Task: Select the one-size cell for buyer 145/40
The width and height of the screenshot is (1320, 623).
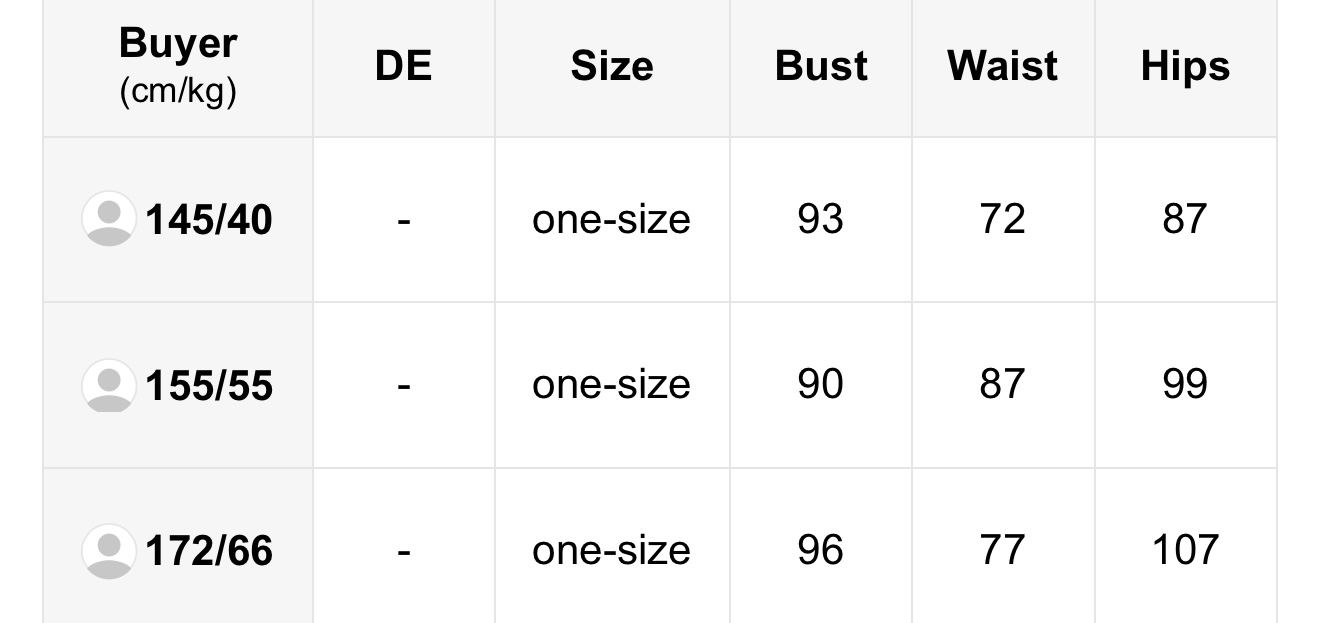Action: [x=612, y=219]
